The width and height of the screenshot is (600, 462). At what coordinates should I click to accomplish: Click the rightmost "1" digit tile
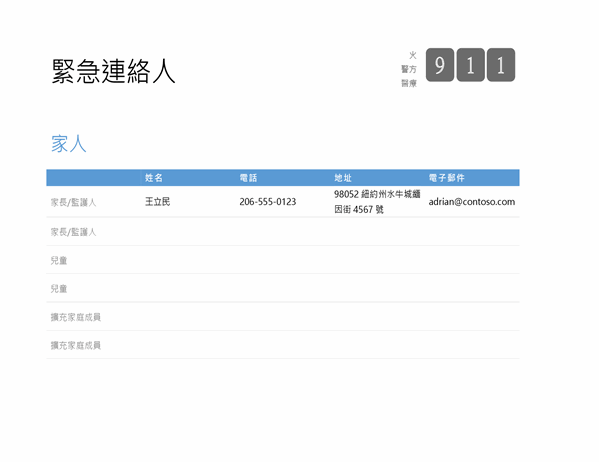pos(500,66)
